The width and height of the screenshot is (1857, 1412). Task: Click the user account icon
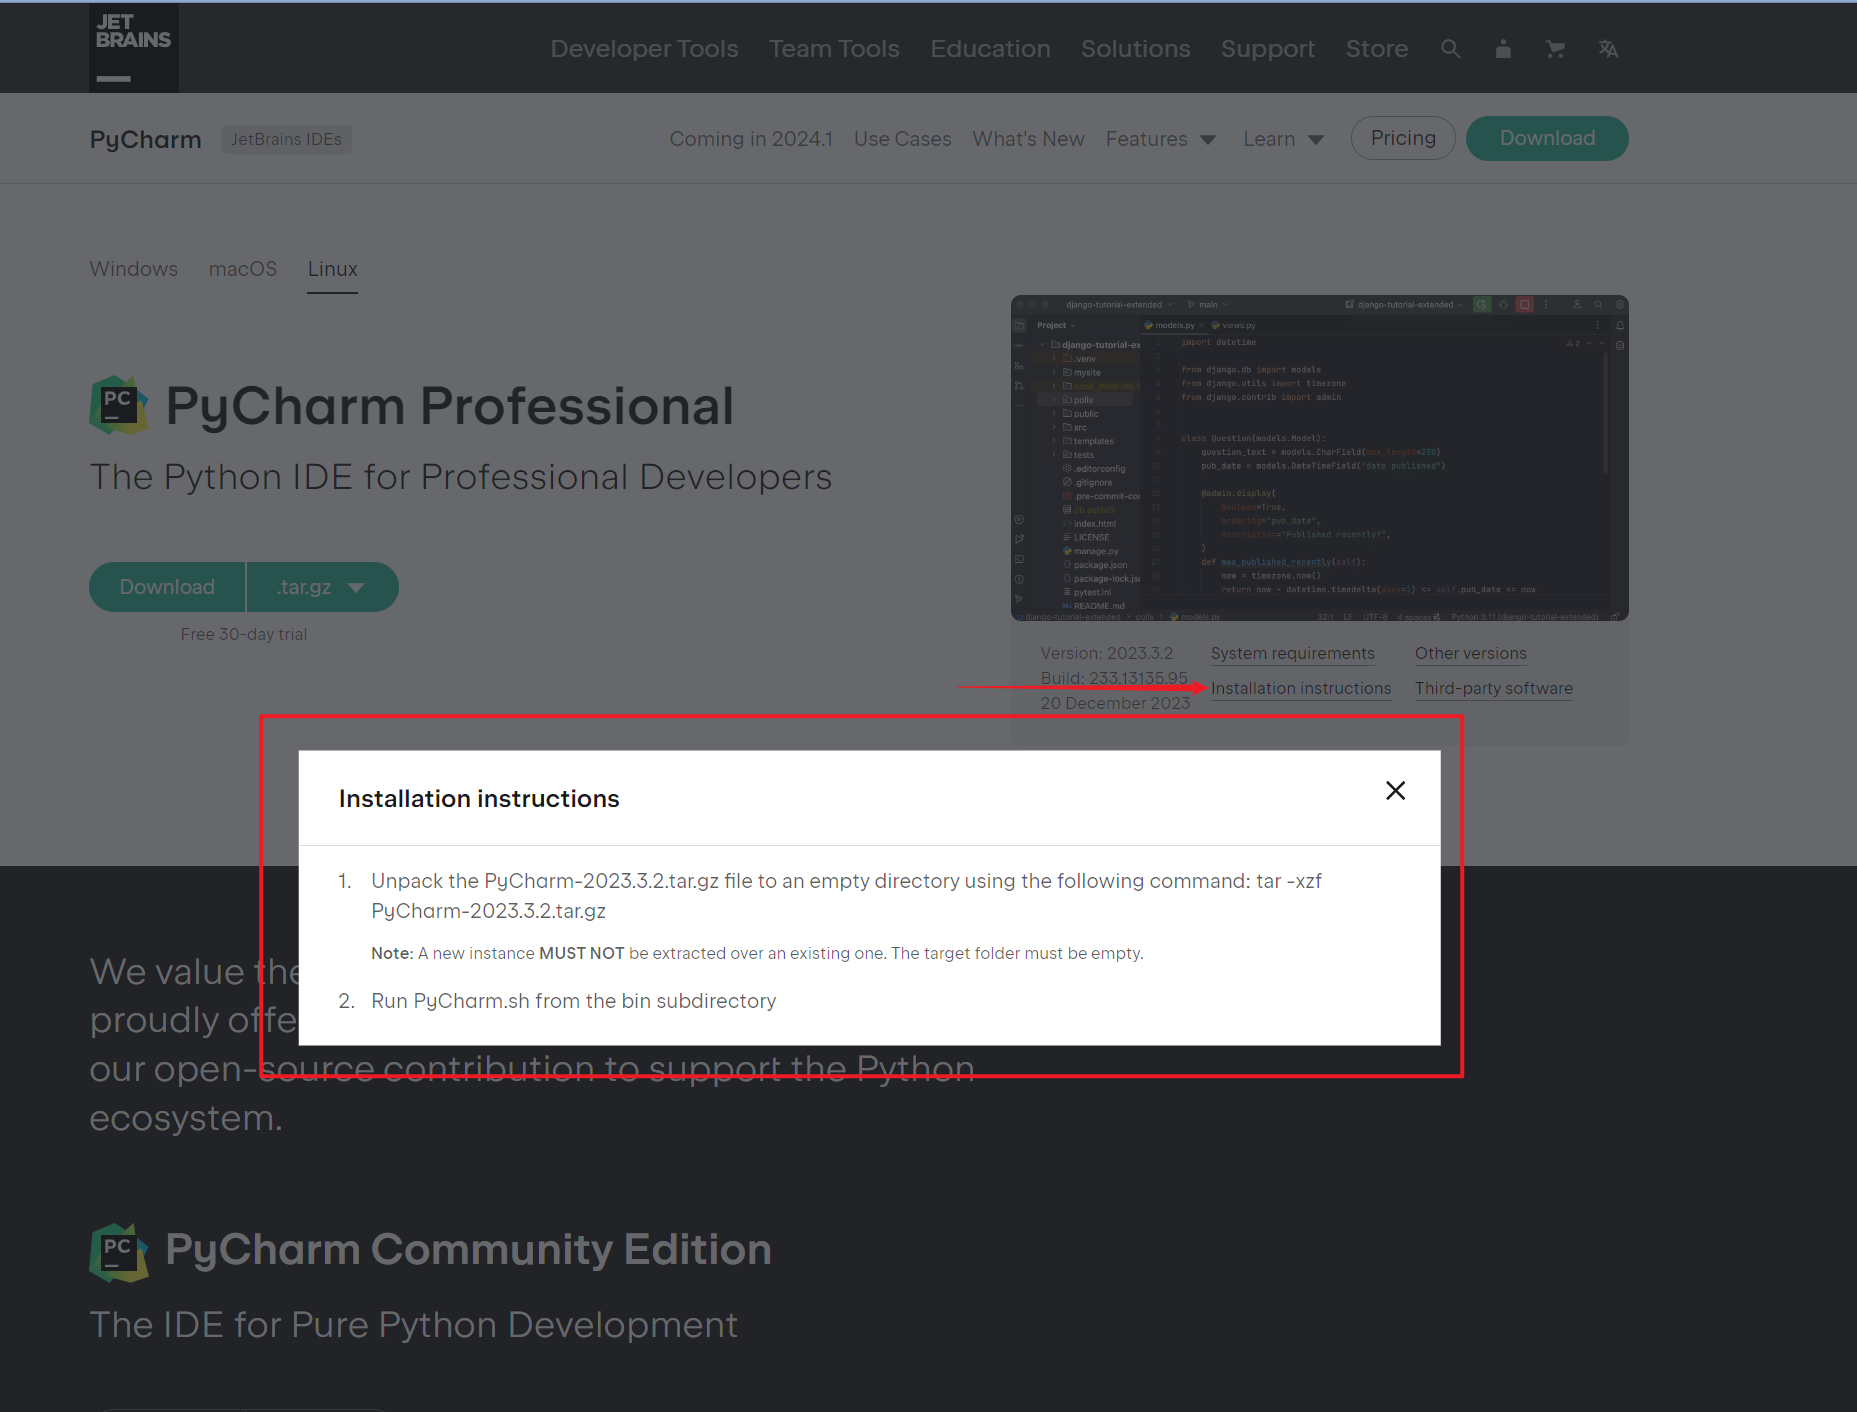pos(1503,48)
